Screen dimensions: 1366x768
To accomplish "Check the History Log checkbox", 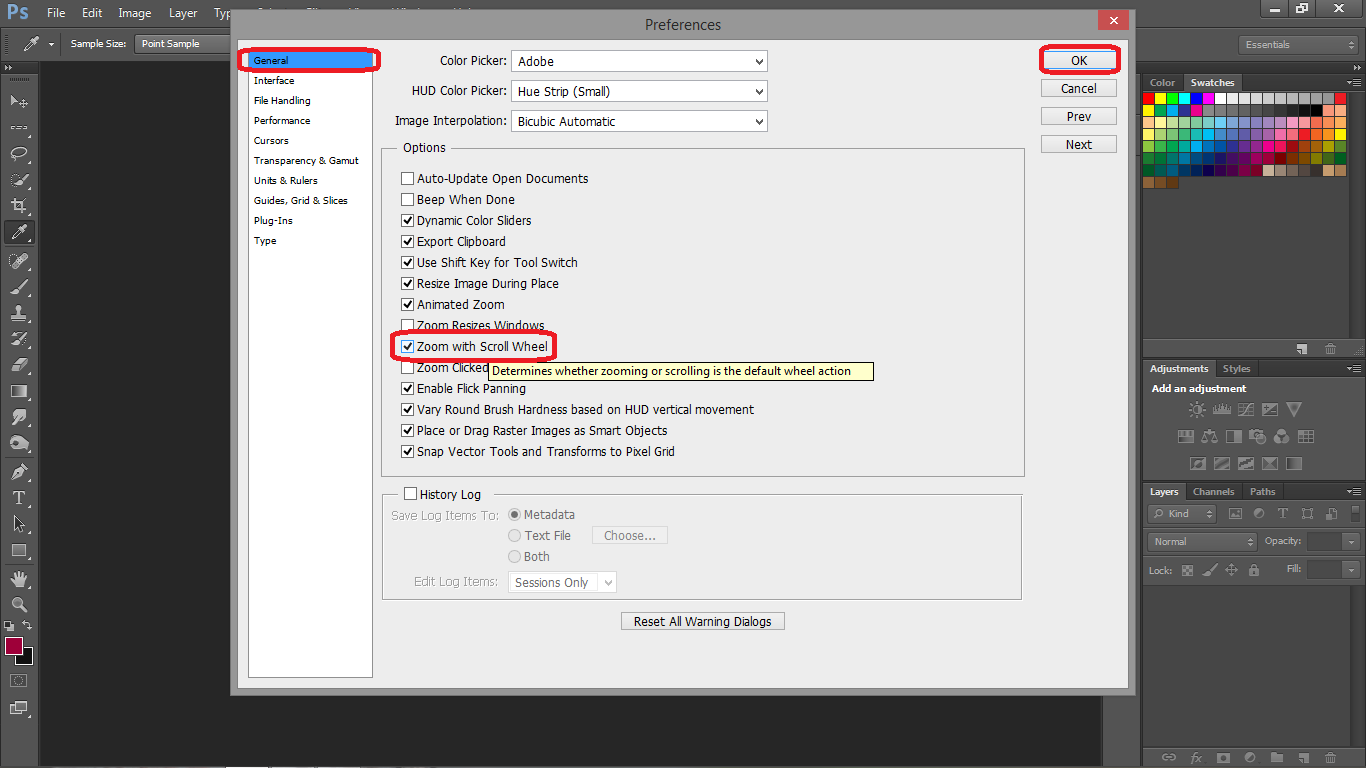I will [410, 493].
